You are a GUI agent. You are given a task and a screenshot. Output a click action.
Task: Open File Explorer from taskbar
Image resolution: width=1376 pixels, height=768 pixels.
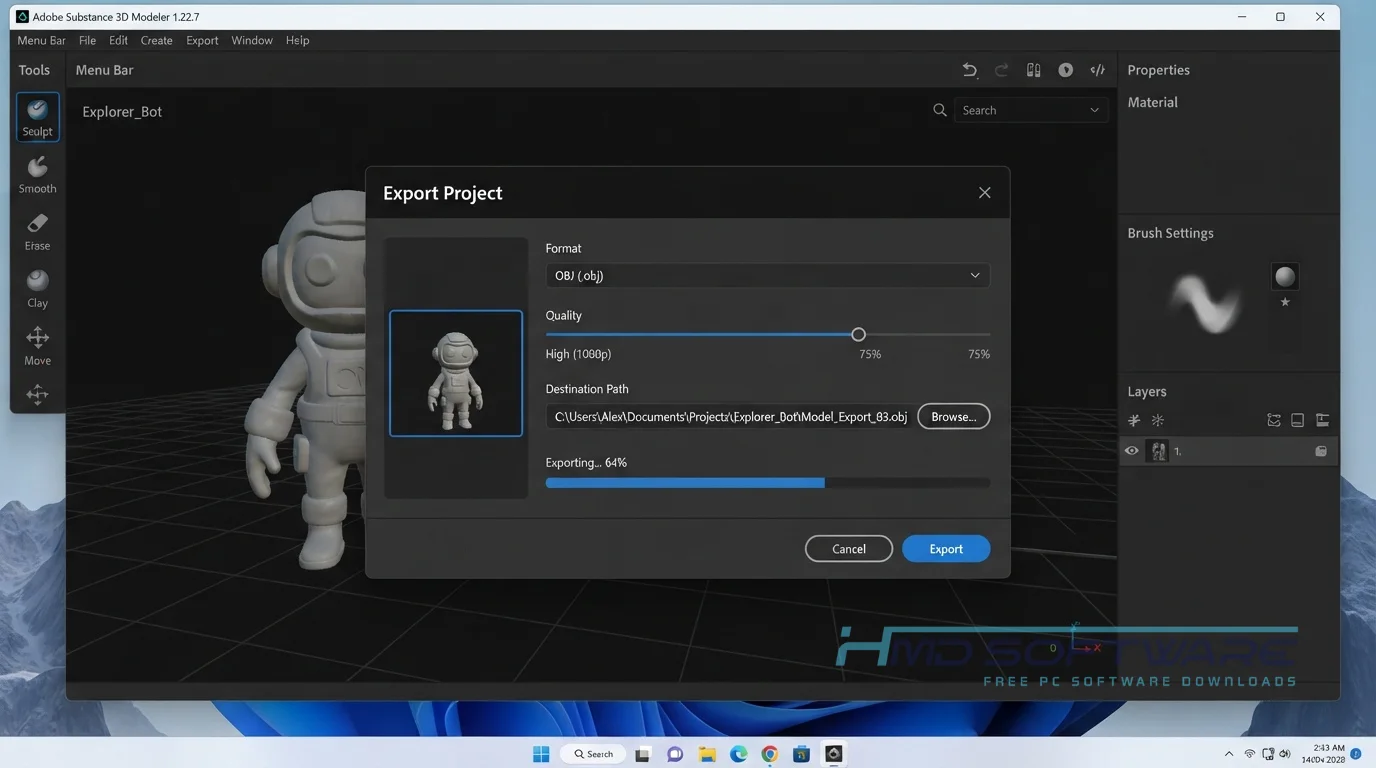(706, 754)
